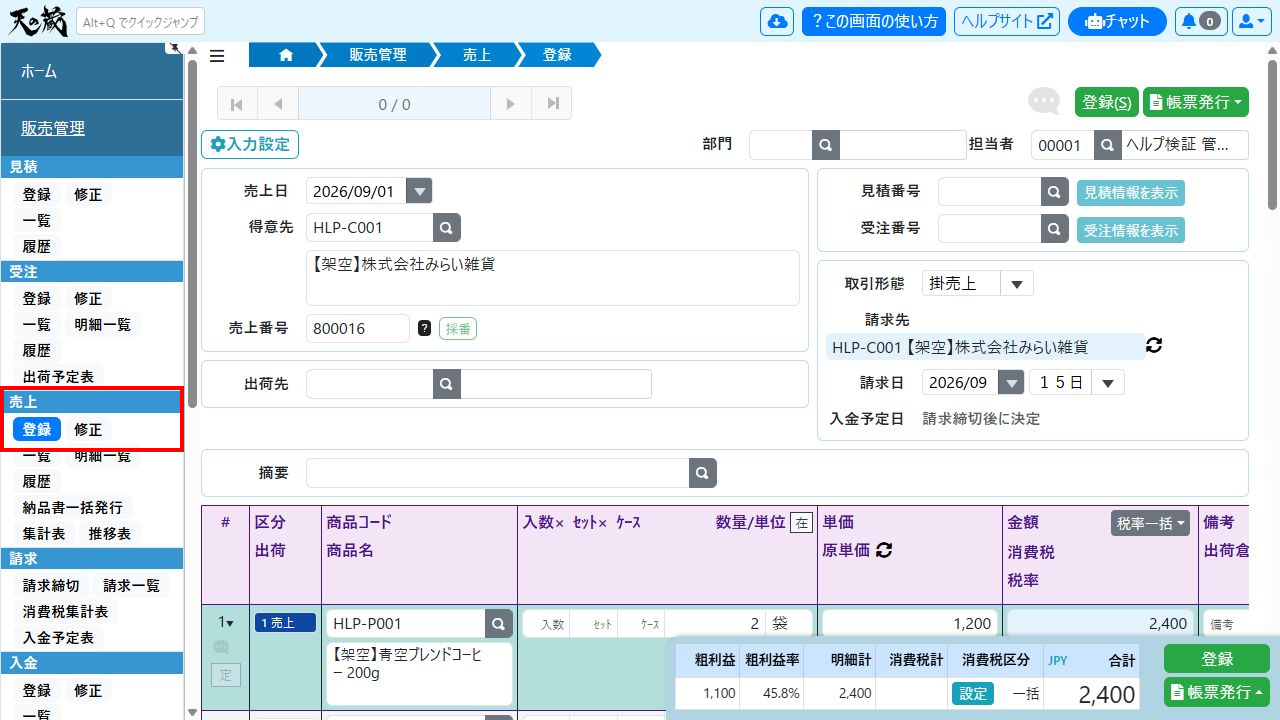
Task: Click the 売上番号 input field
Action: [x=358, y=328]
